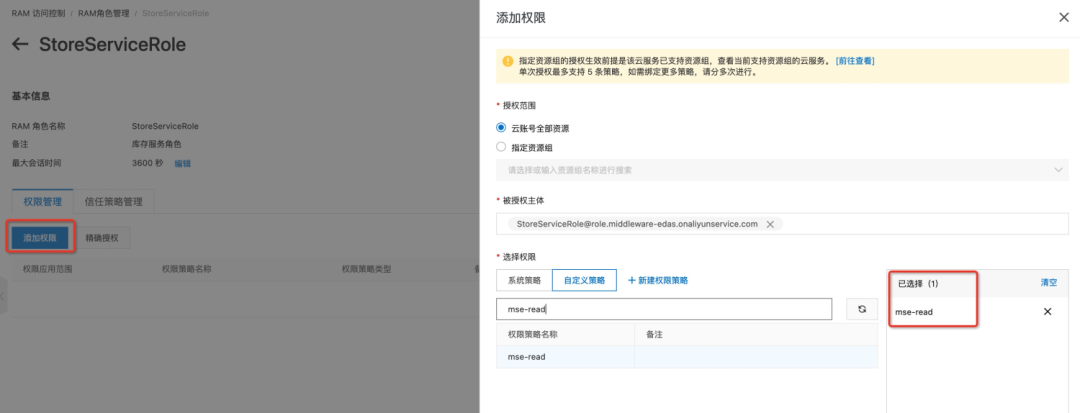Image resolution: width=1080 pixels, height=413 pixels.
Task: Remove the selected mse-read policy with X
Action: [1047, 312]
